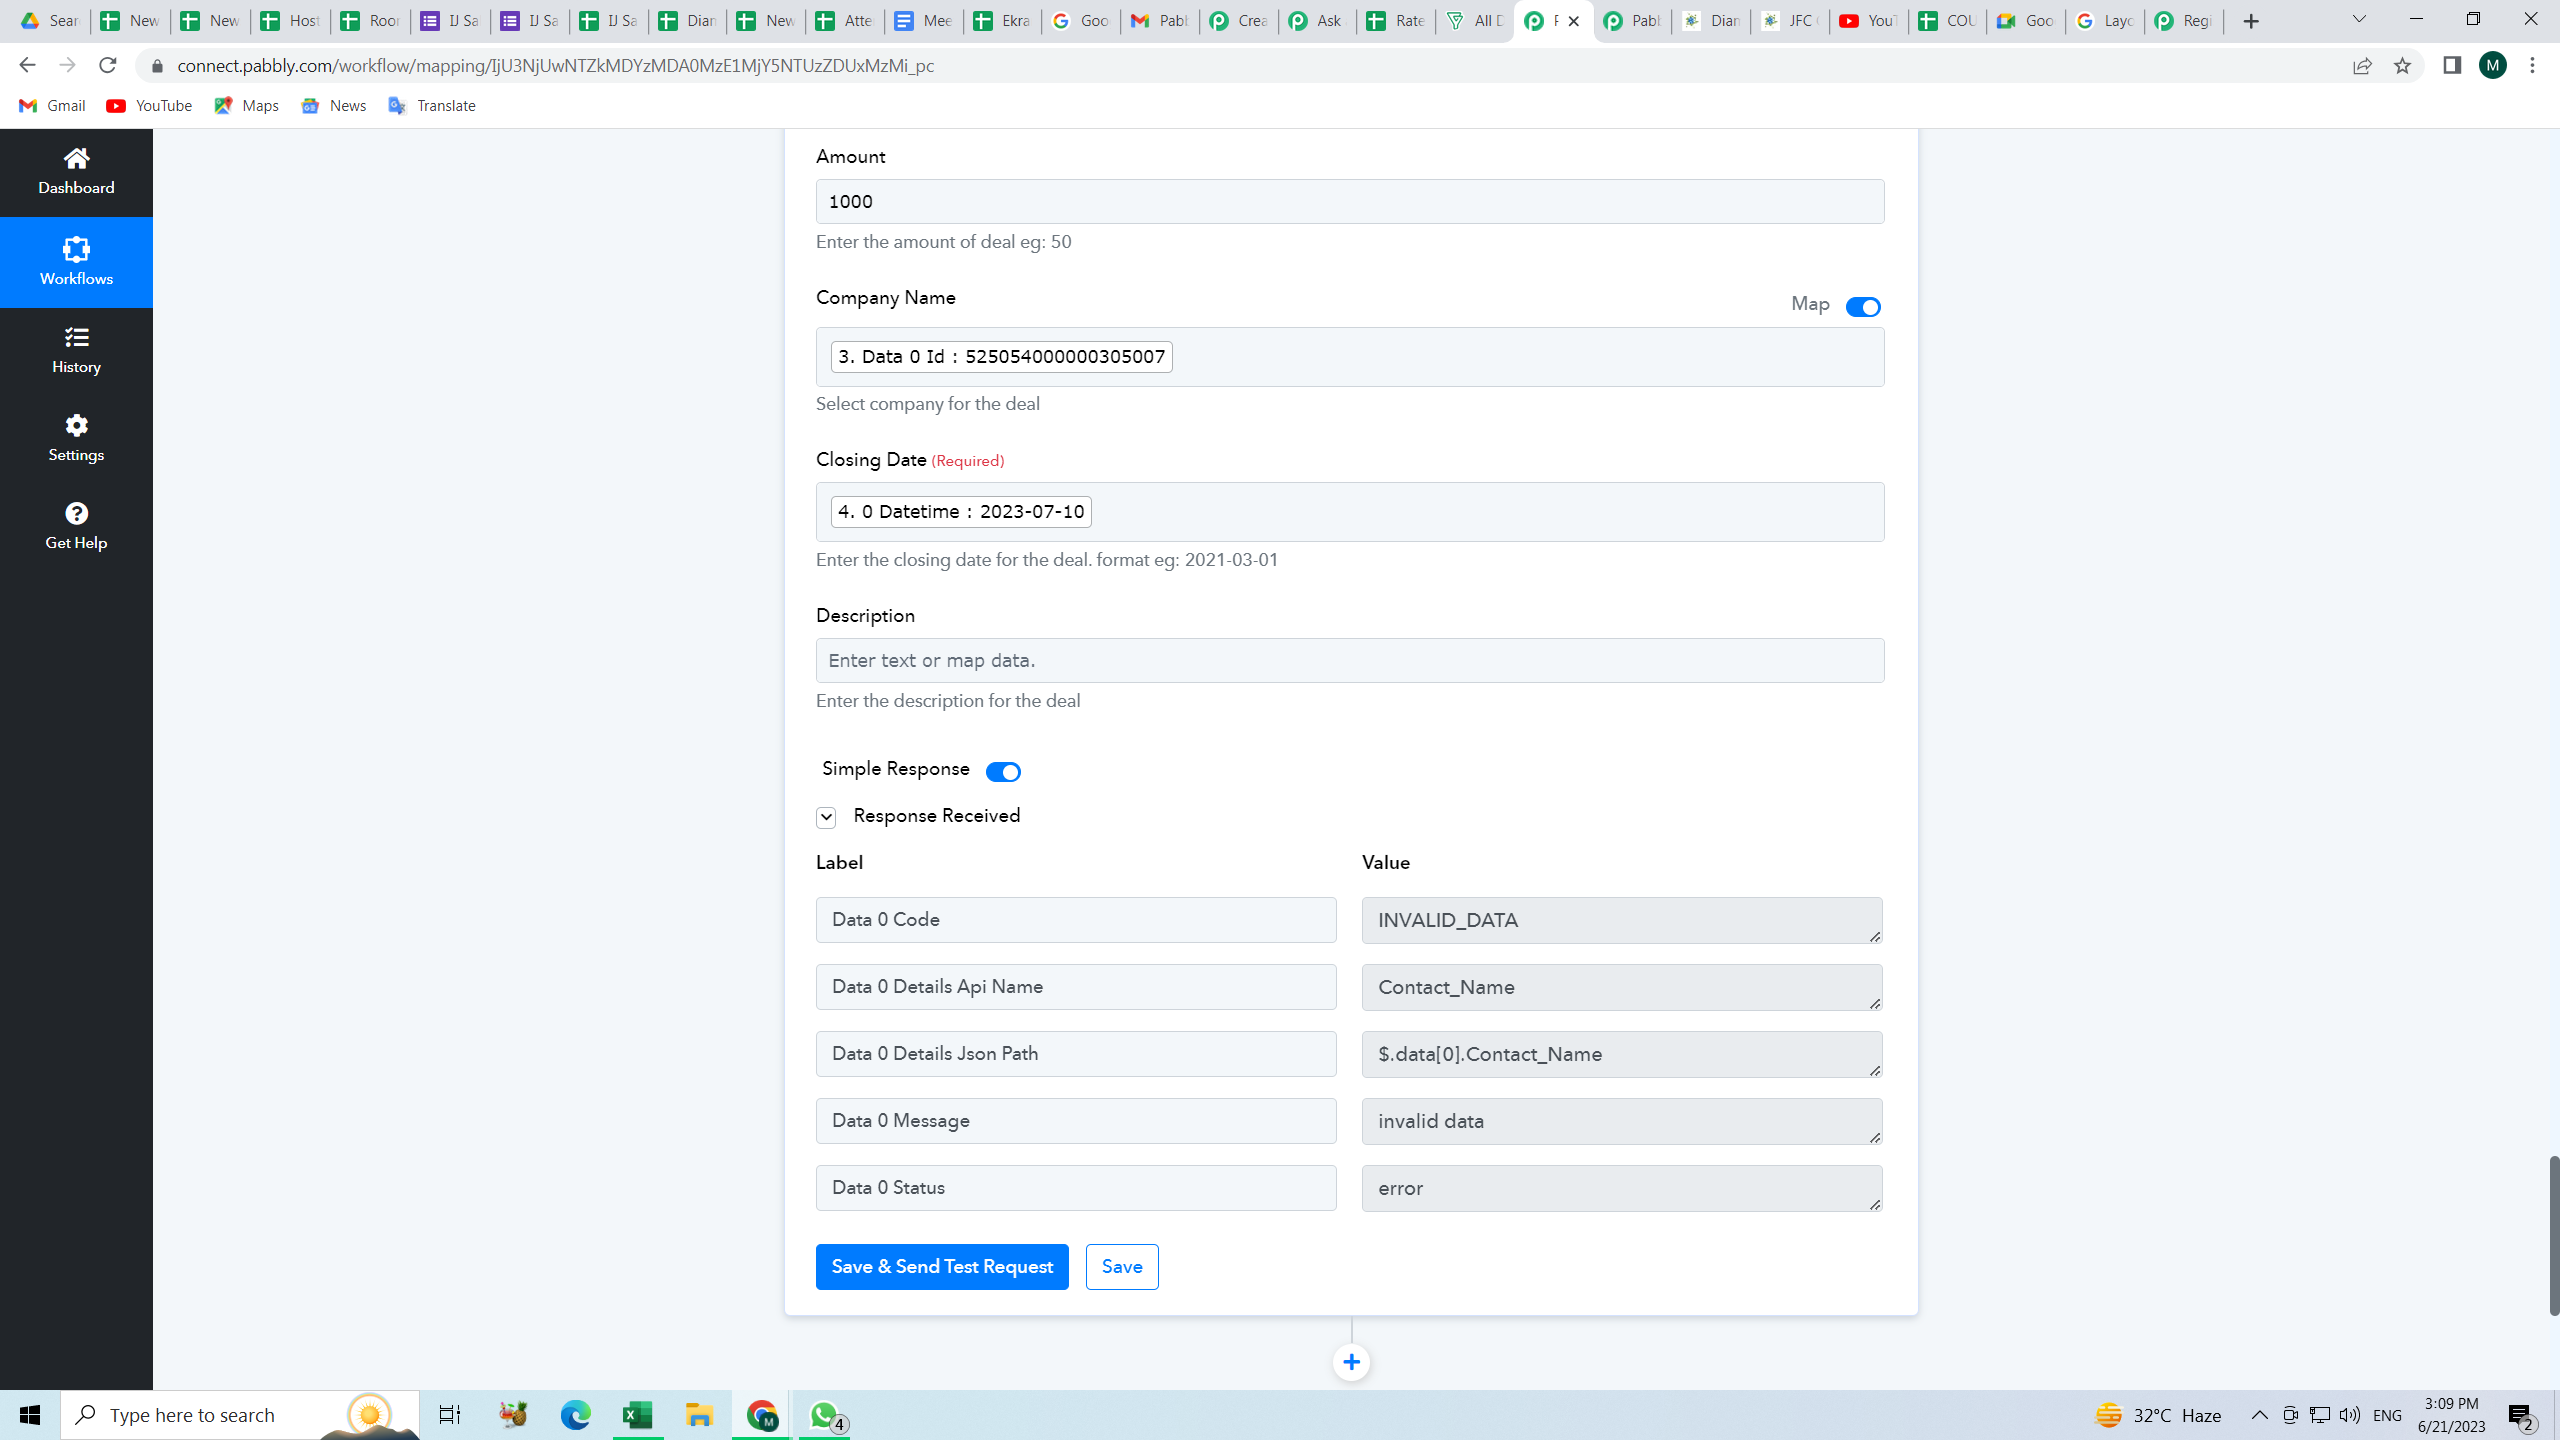The height and width of the screenshot is (1440, 2560).
Task: Open File Explorer from taskbar
Action: coord(699,1414)
